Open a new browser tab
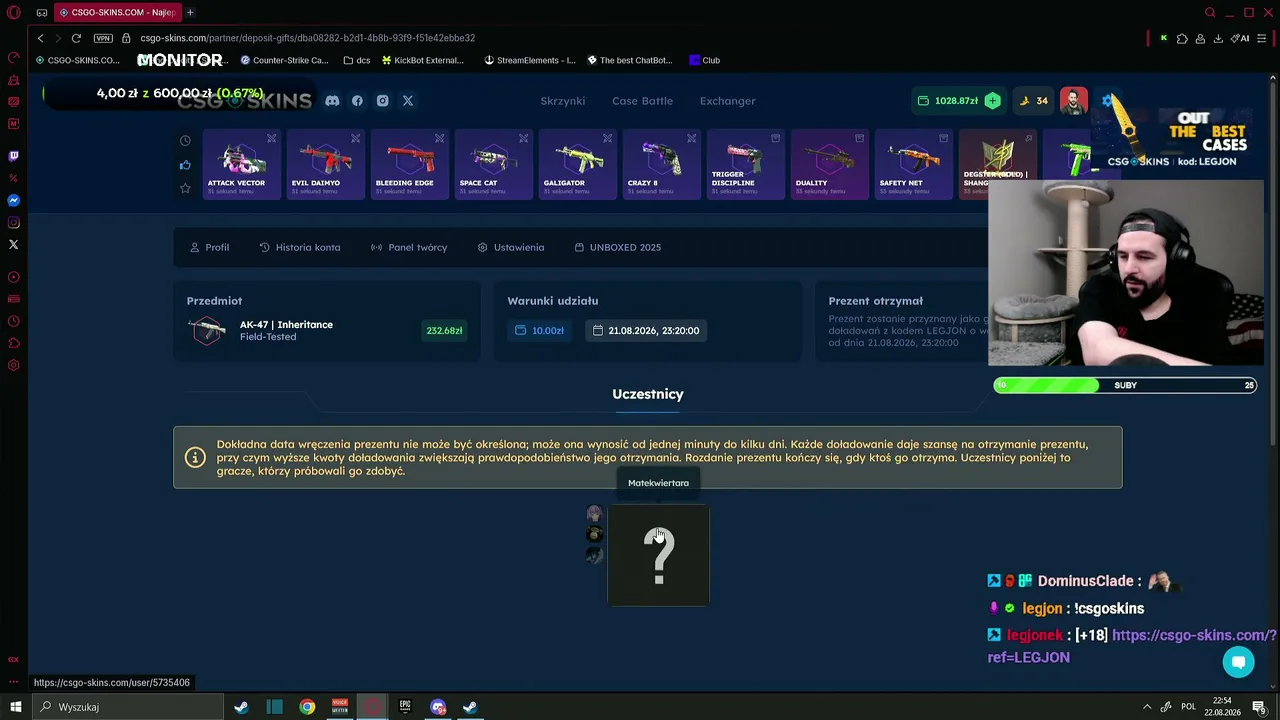Image resolution: width=1280 pixels, height=720 pixels. [190, 13]
